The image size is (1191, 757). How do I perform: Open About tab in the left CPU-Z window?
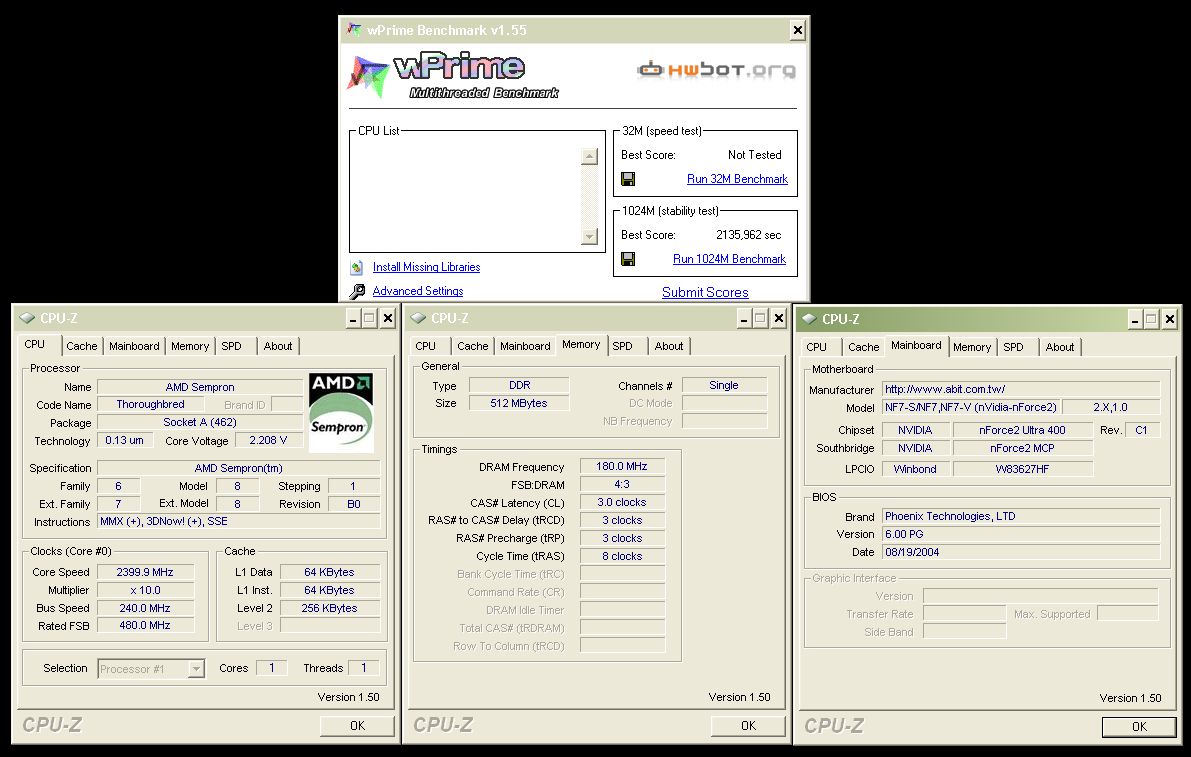[x=278, y=346]
